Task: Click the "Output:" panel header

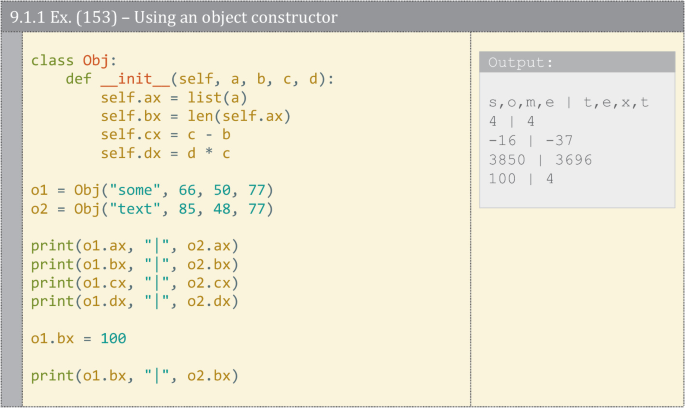Action: 521,63
